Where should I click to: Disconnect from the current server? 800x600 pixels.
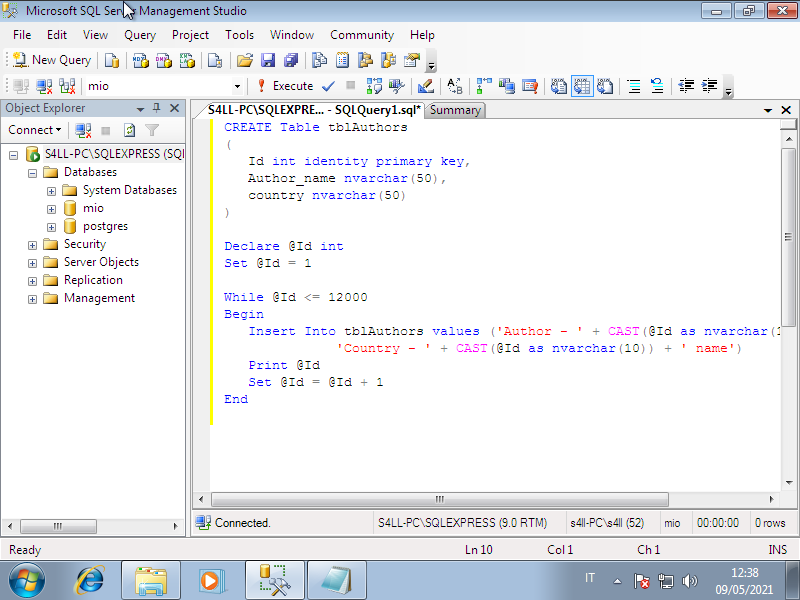(82, 131)
